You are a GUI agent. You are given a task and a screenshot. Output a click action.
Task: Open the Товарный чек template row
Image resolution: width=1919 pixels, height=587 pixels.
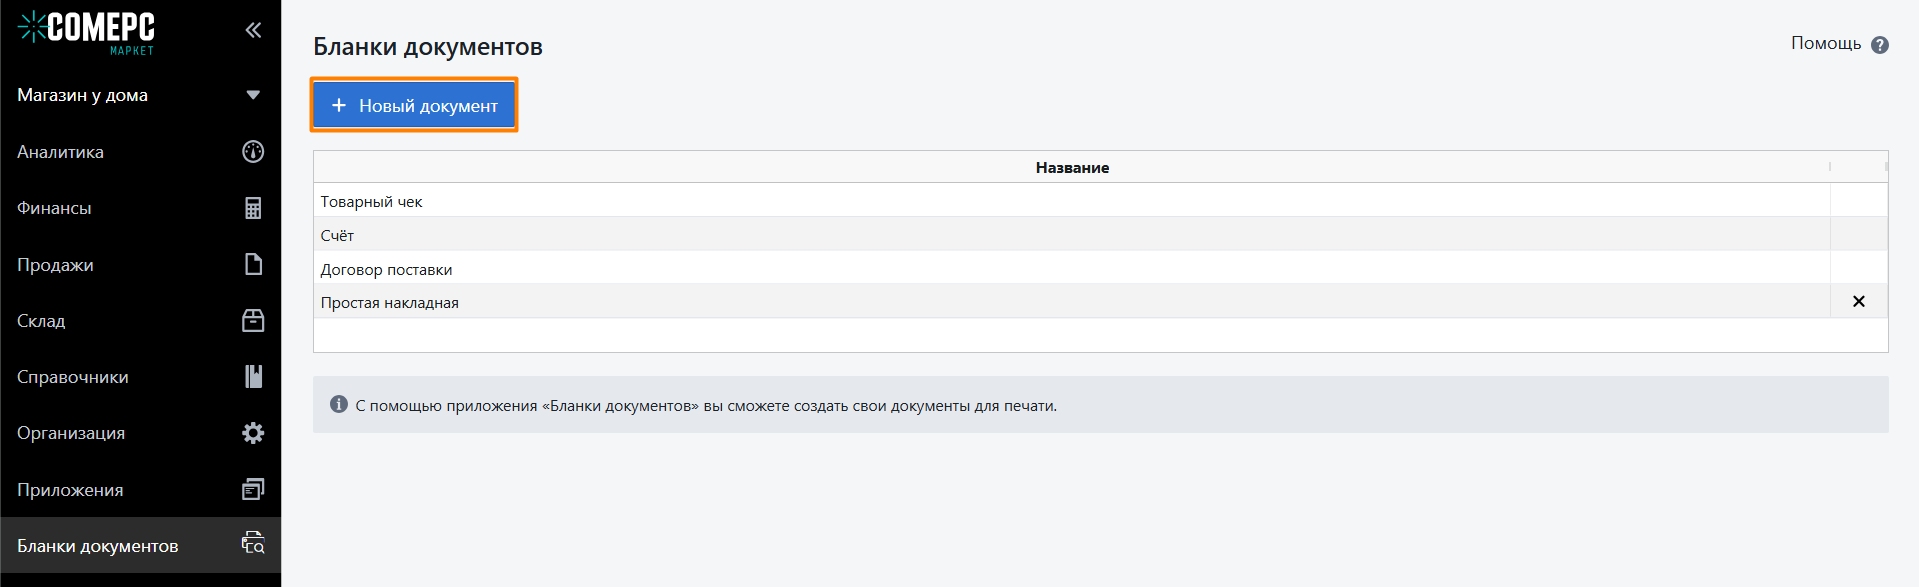[1071, 201]
